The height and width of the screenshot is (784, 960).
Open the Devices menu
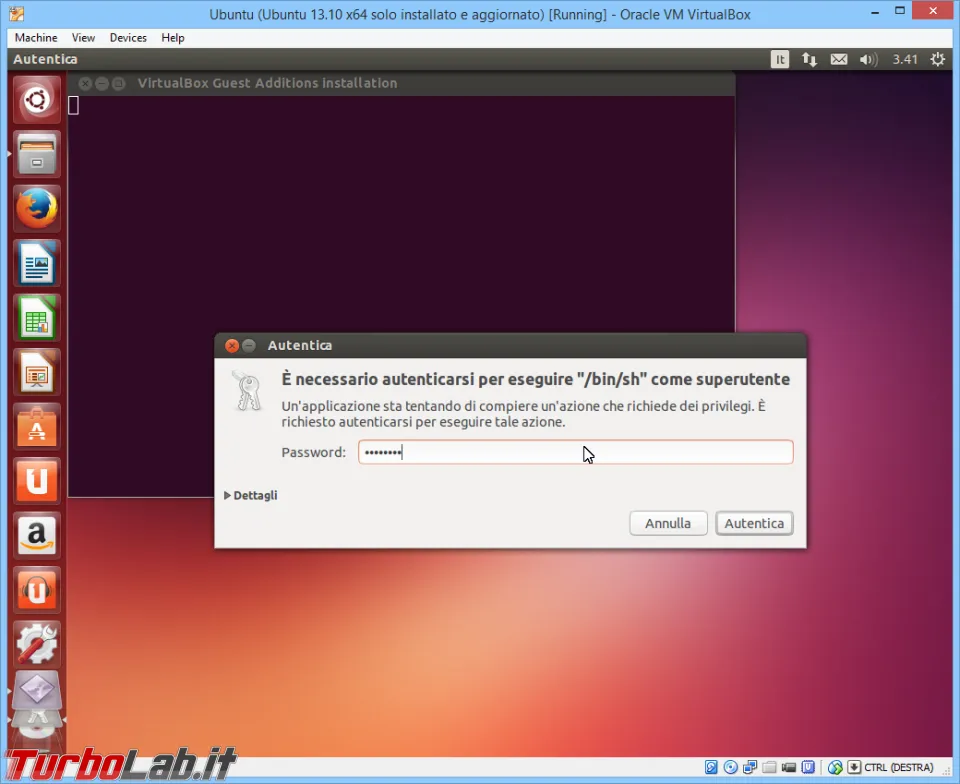[x=128, y=38]
